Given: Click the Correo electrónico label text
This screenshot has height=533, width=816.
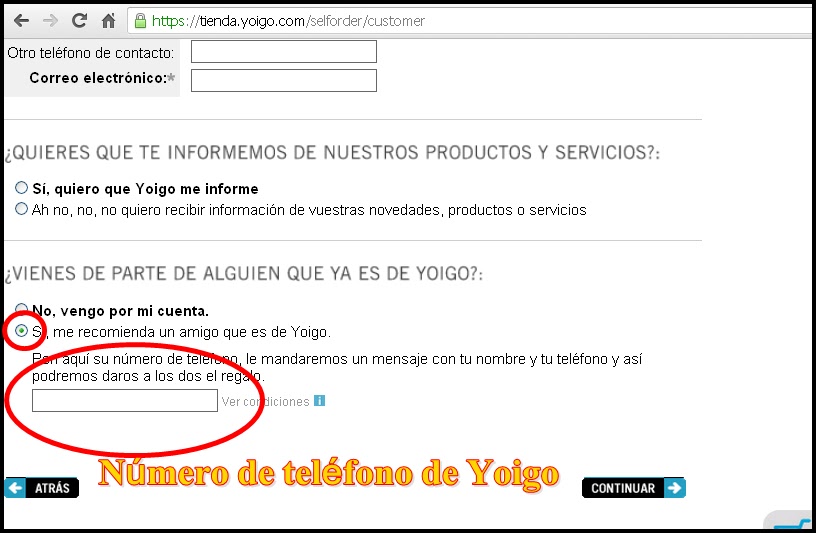Looking at the screenshot, I should 102,78.
